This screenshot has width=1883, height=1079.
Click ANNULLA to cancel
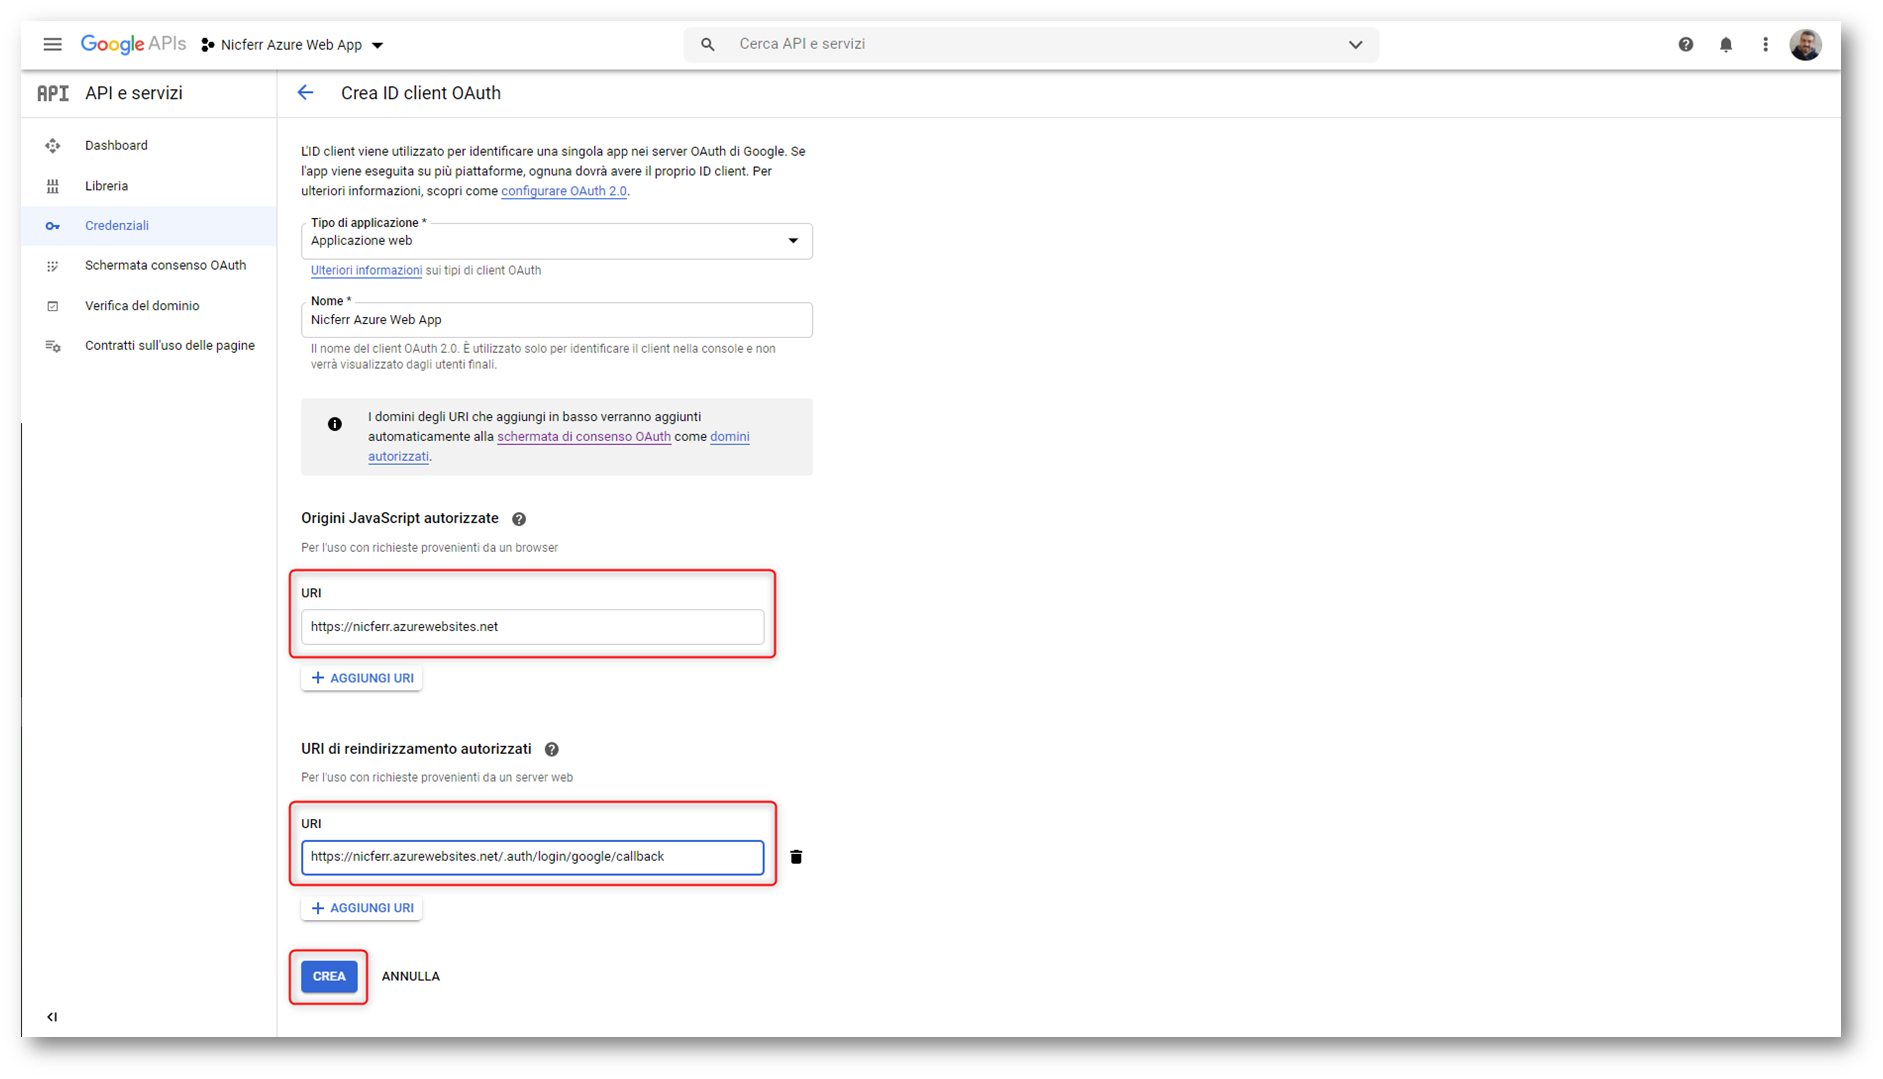(411, 976)
